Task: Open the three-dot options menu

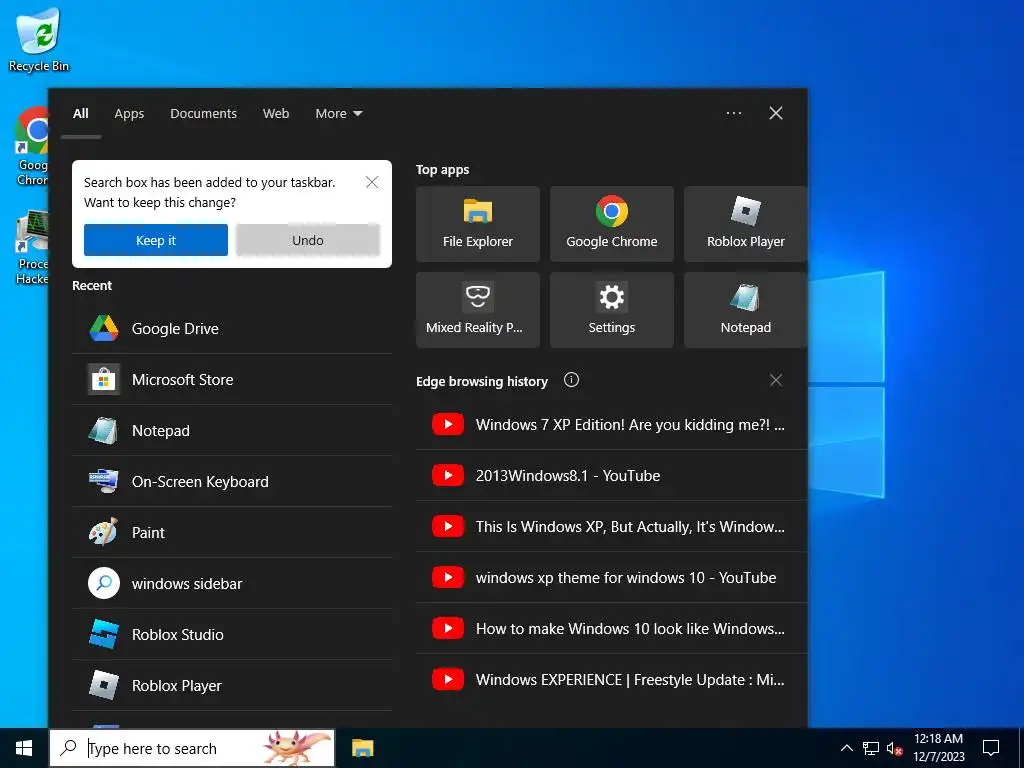Action: click(733, 113)
